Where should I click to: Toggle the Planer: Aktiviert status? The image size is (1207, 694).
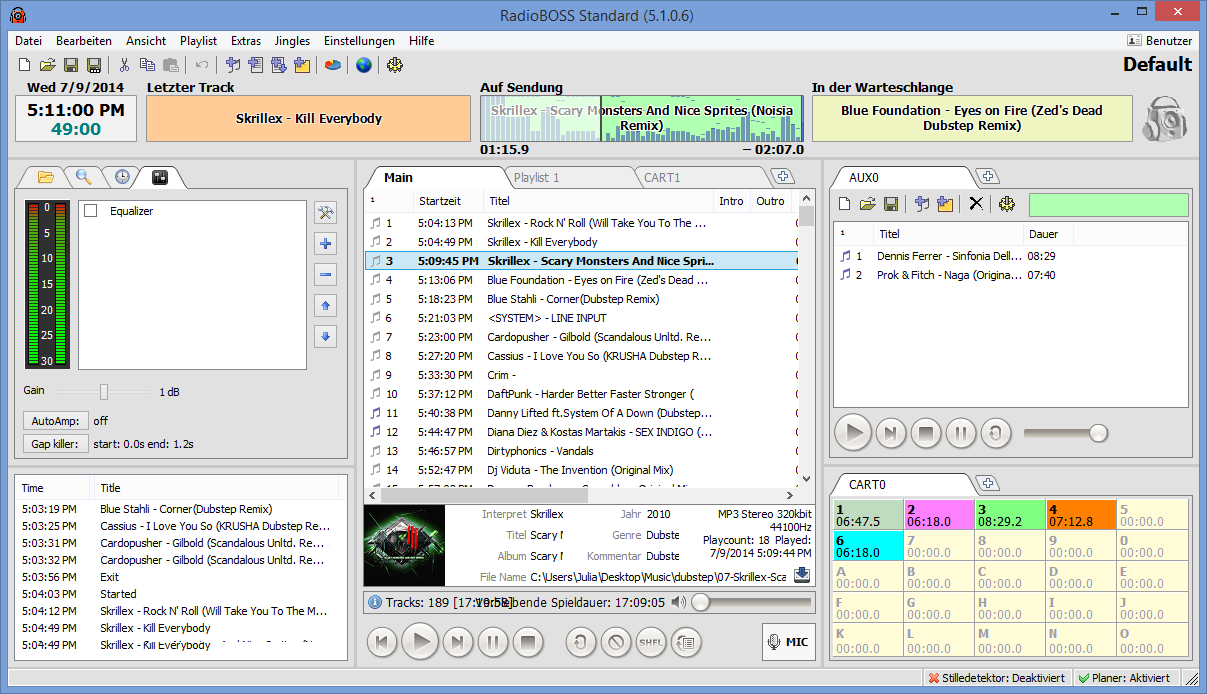(x=1125, y=678)
